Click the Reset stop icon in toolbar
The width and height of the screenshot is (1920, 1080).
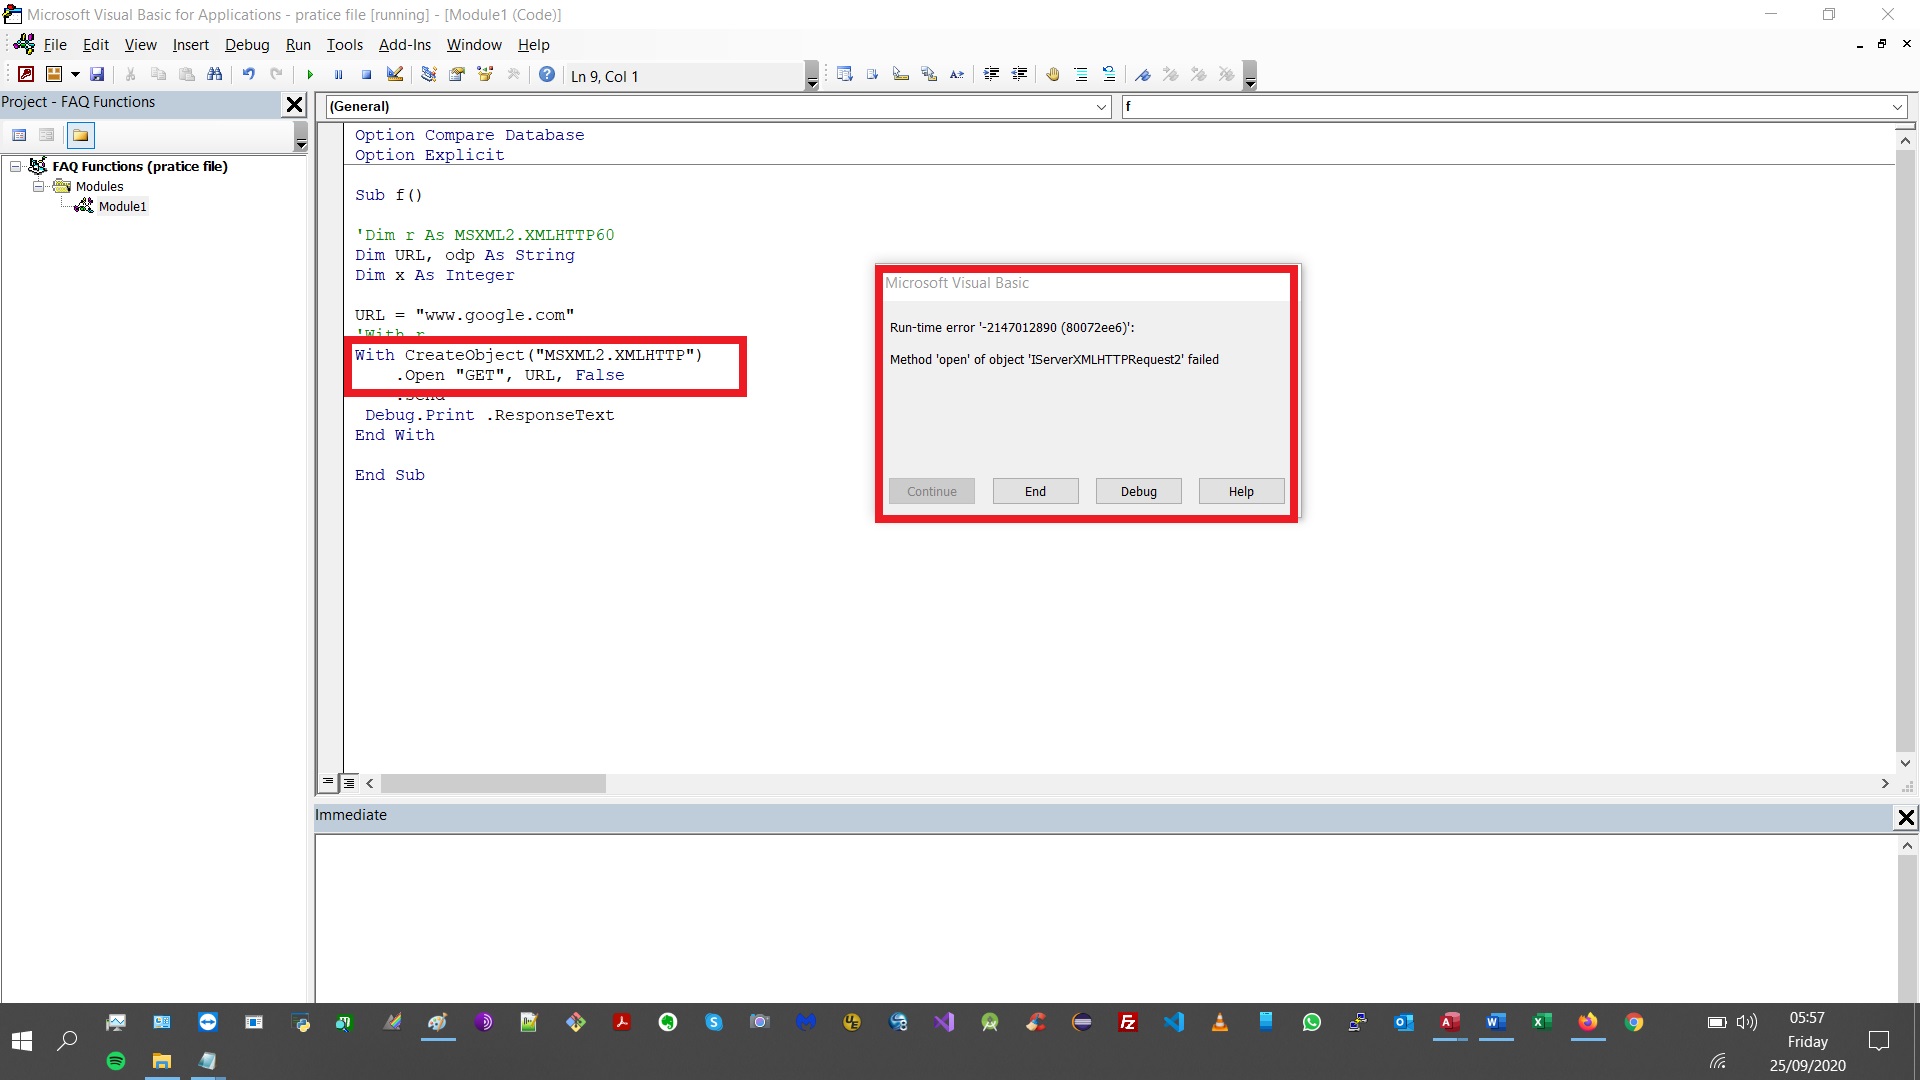[x=367, y=75]
